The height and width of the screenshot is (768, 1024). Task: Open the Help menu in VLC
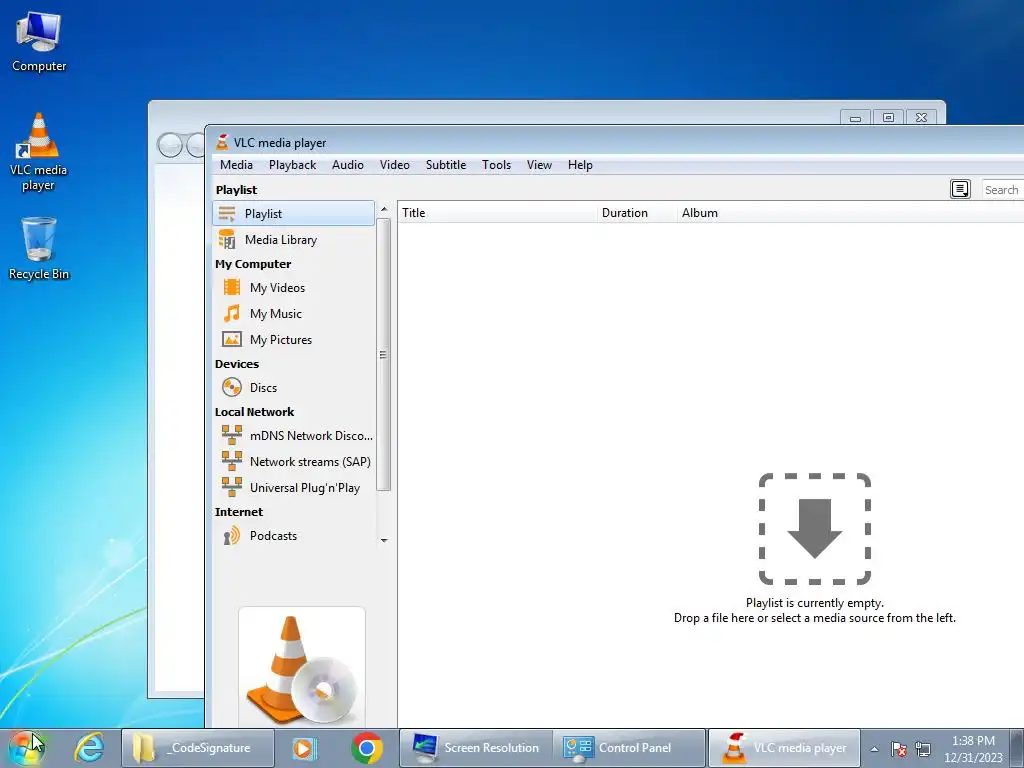[580, 165]
